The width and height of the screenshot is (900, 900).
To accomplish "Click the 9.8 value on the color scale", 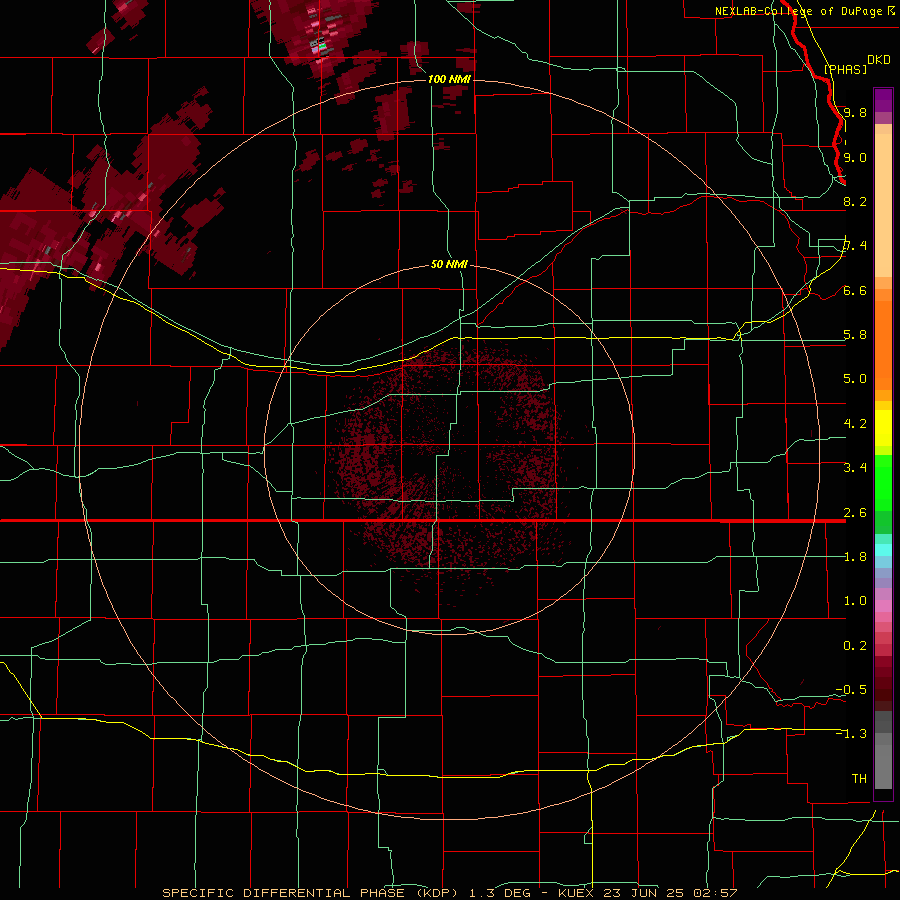I will pos(855,112).
